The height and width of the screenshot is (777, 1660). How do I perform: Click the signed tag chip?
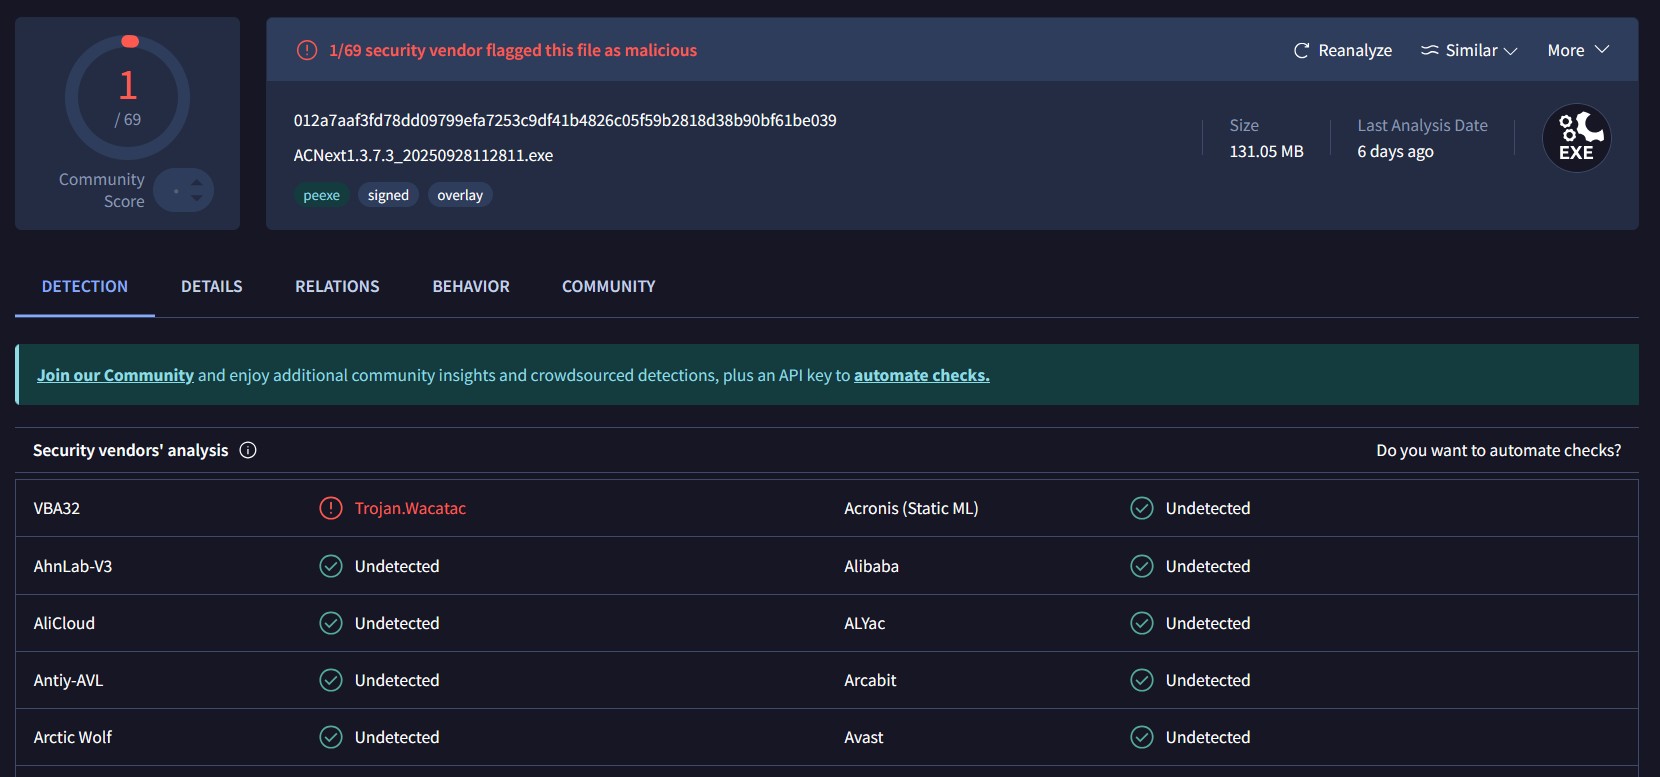(x=388, y=195)
